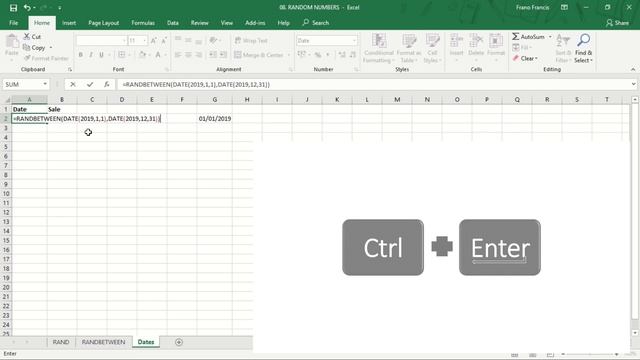Select column H header
The image size is (640, 360).
coord(247,100)
